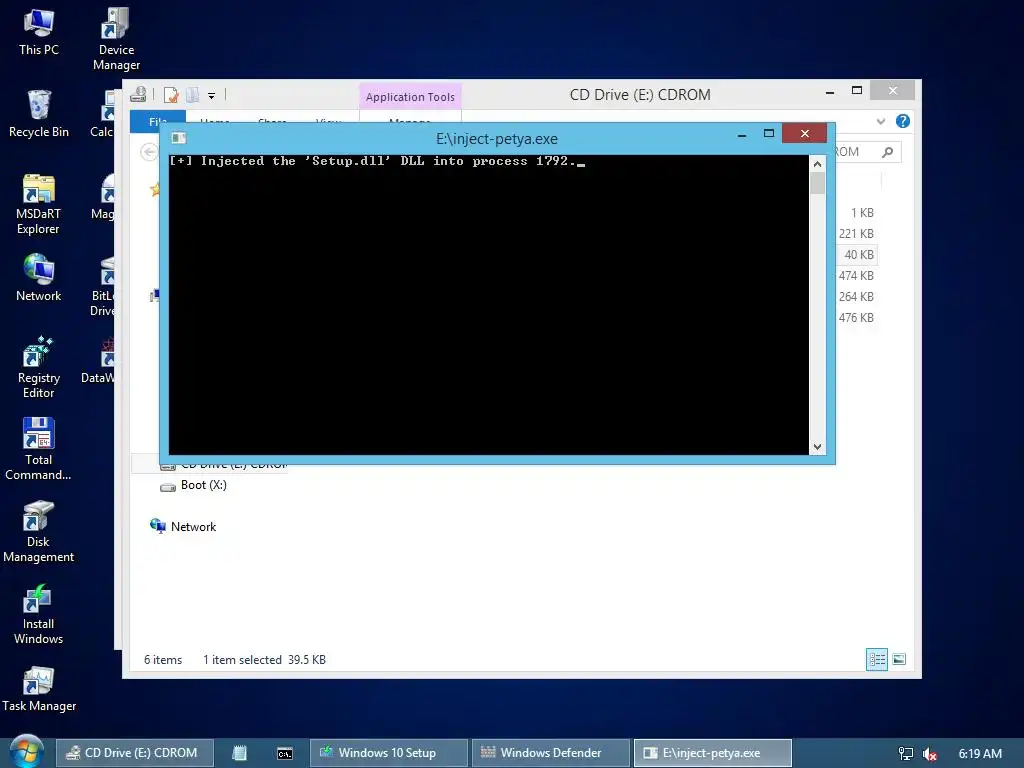Open Device Manager desktop shortcut
This screenshot has width=1024, height=768.
(x=116, y=38)
